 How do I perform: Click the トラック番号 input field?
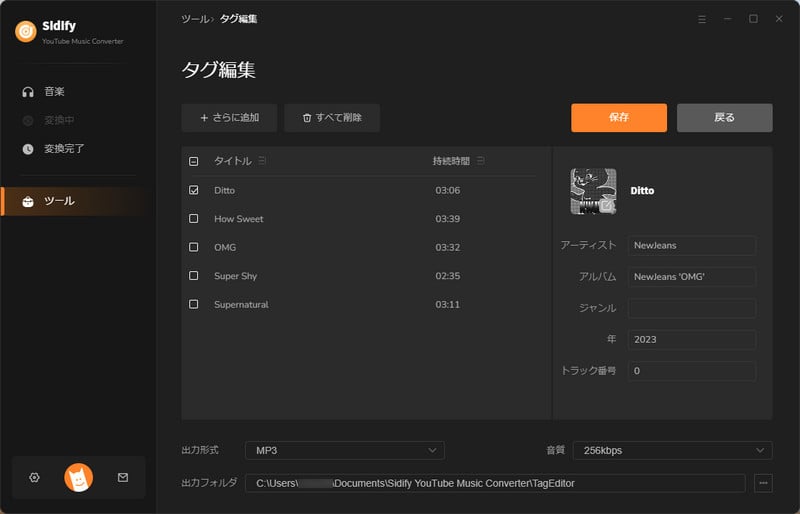(x=691, y=371)
